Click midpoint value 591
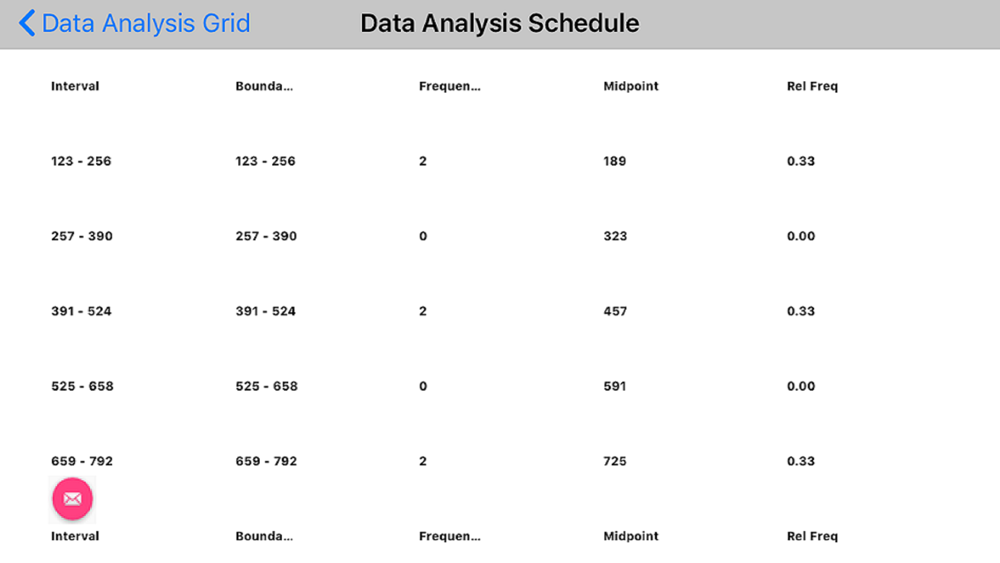The width and height of the screenshot is (1000, 563). tap(615, 386)
